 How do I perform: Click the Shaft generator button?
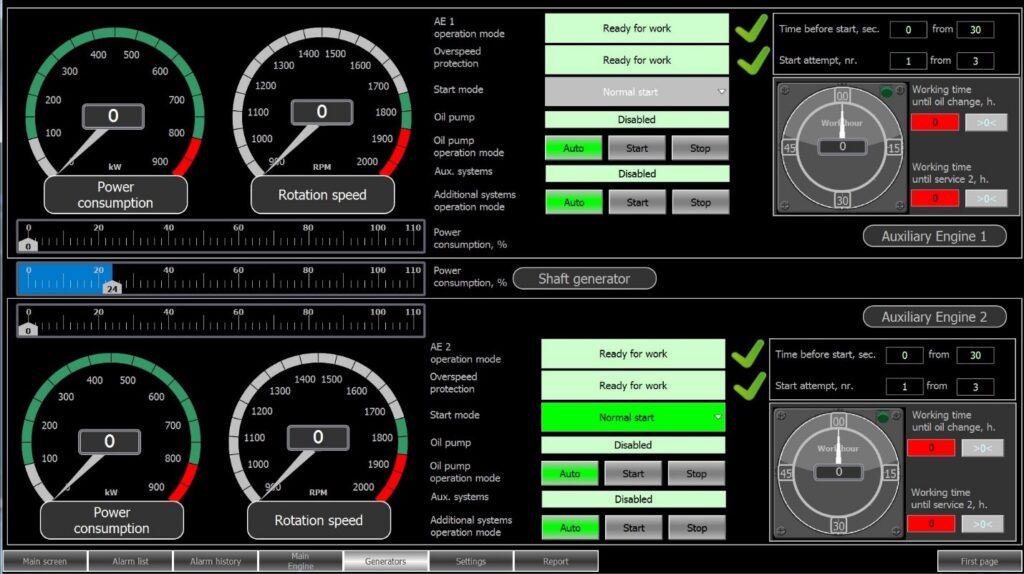[584, 279]
